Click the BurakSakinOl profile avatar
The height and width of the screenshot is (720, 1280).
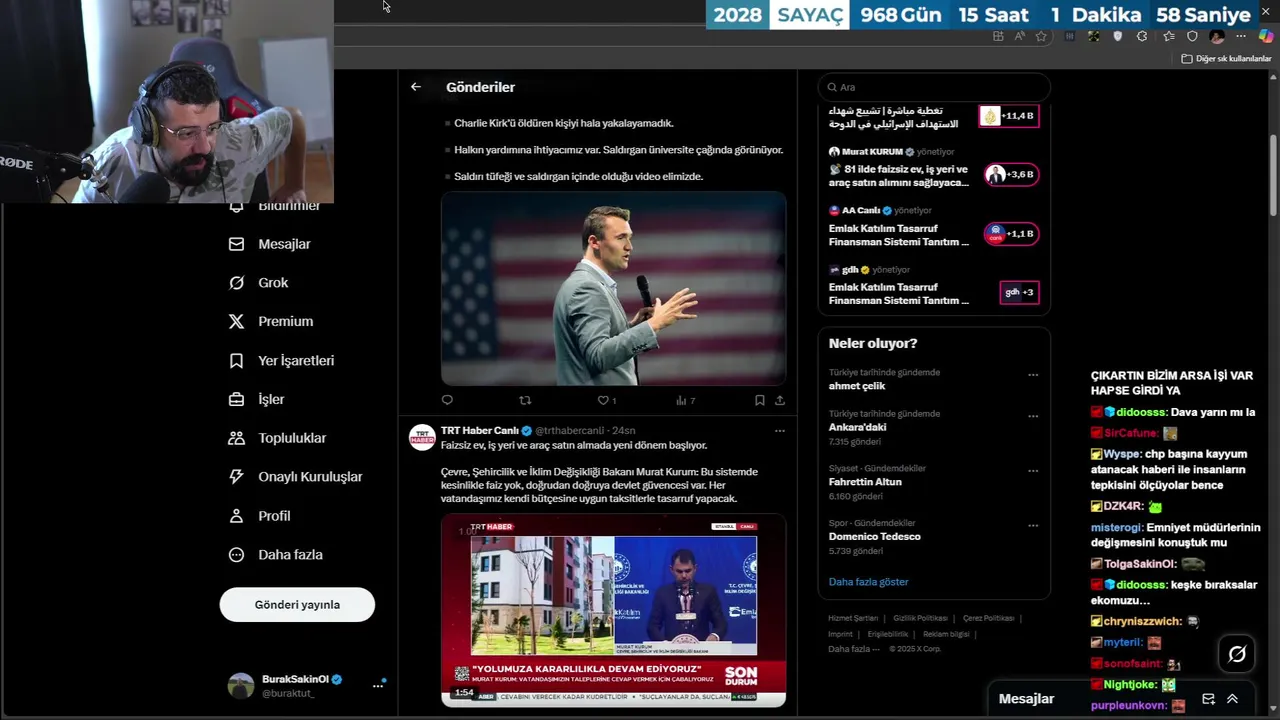(x=241, y=685)
